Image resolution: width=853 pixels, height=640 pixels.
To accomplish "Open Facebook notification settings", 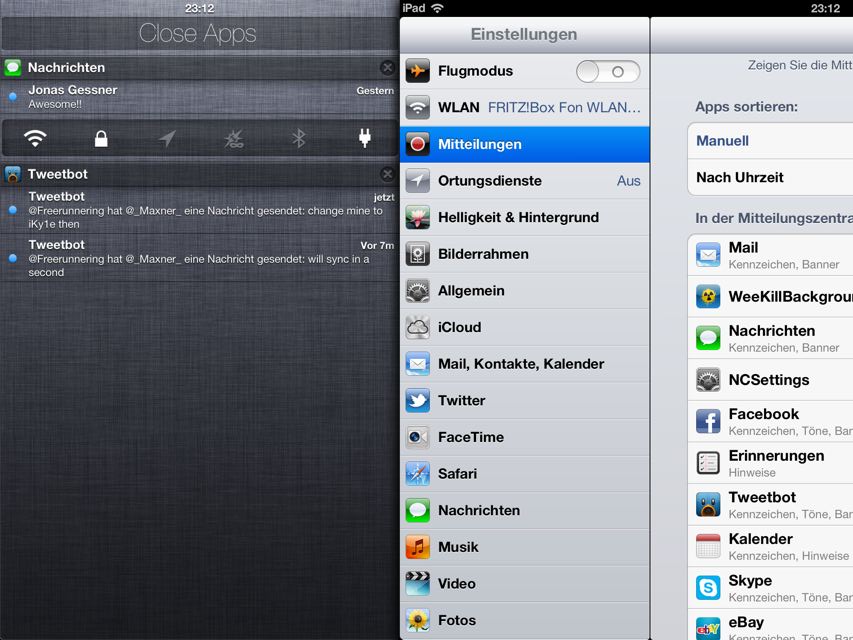I will point(770,421).
